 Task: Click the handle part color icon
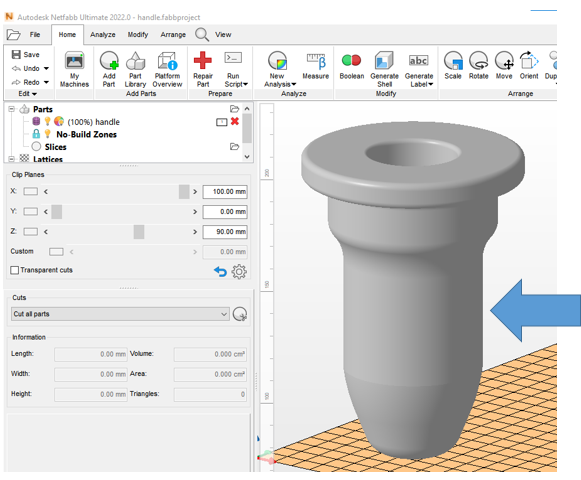pos(59,121)
